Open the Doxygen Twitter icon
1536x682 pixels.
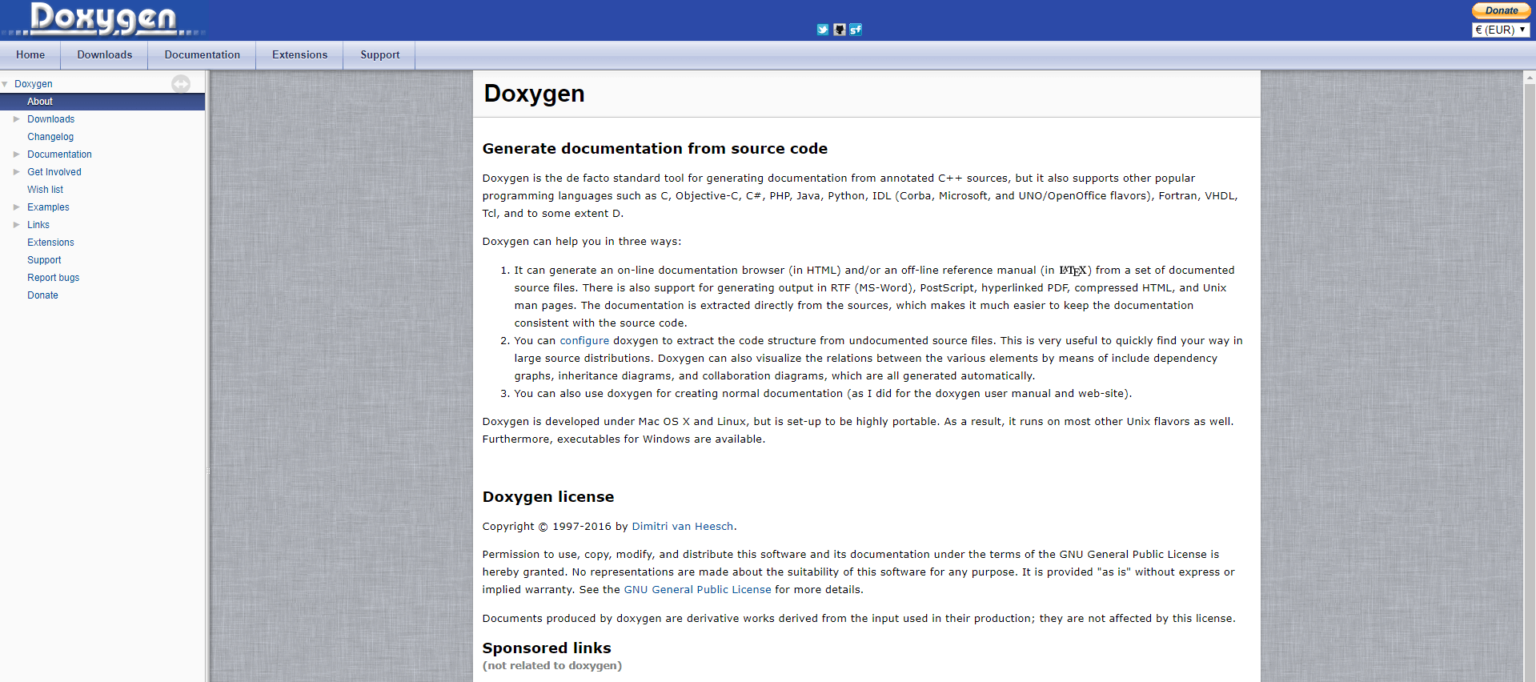pyautogui.click(x=822, y=29)
